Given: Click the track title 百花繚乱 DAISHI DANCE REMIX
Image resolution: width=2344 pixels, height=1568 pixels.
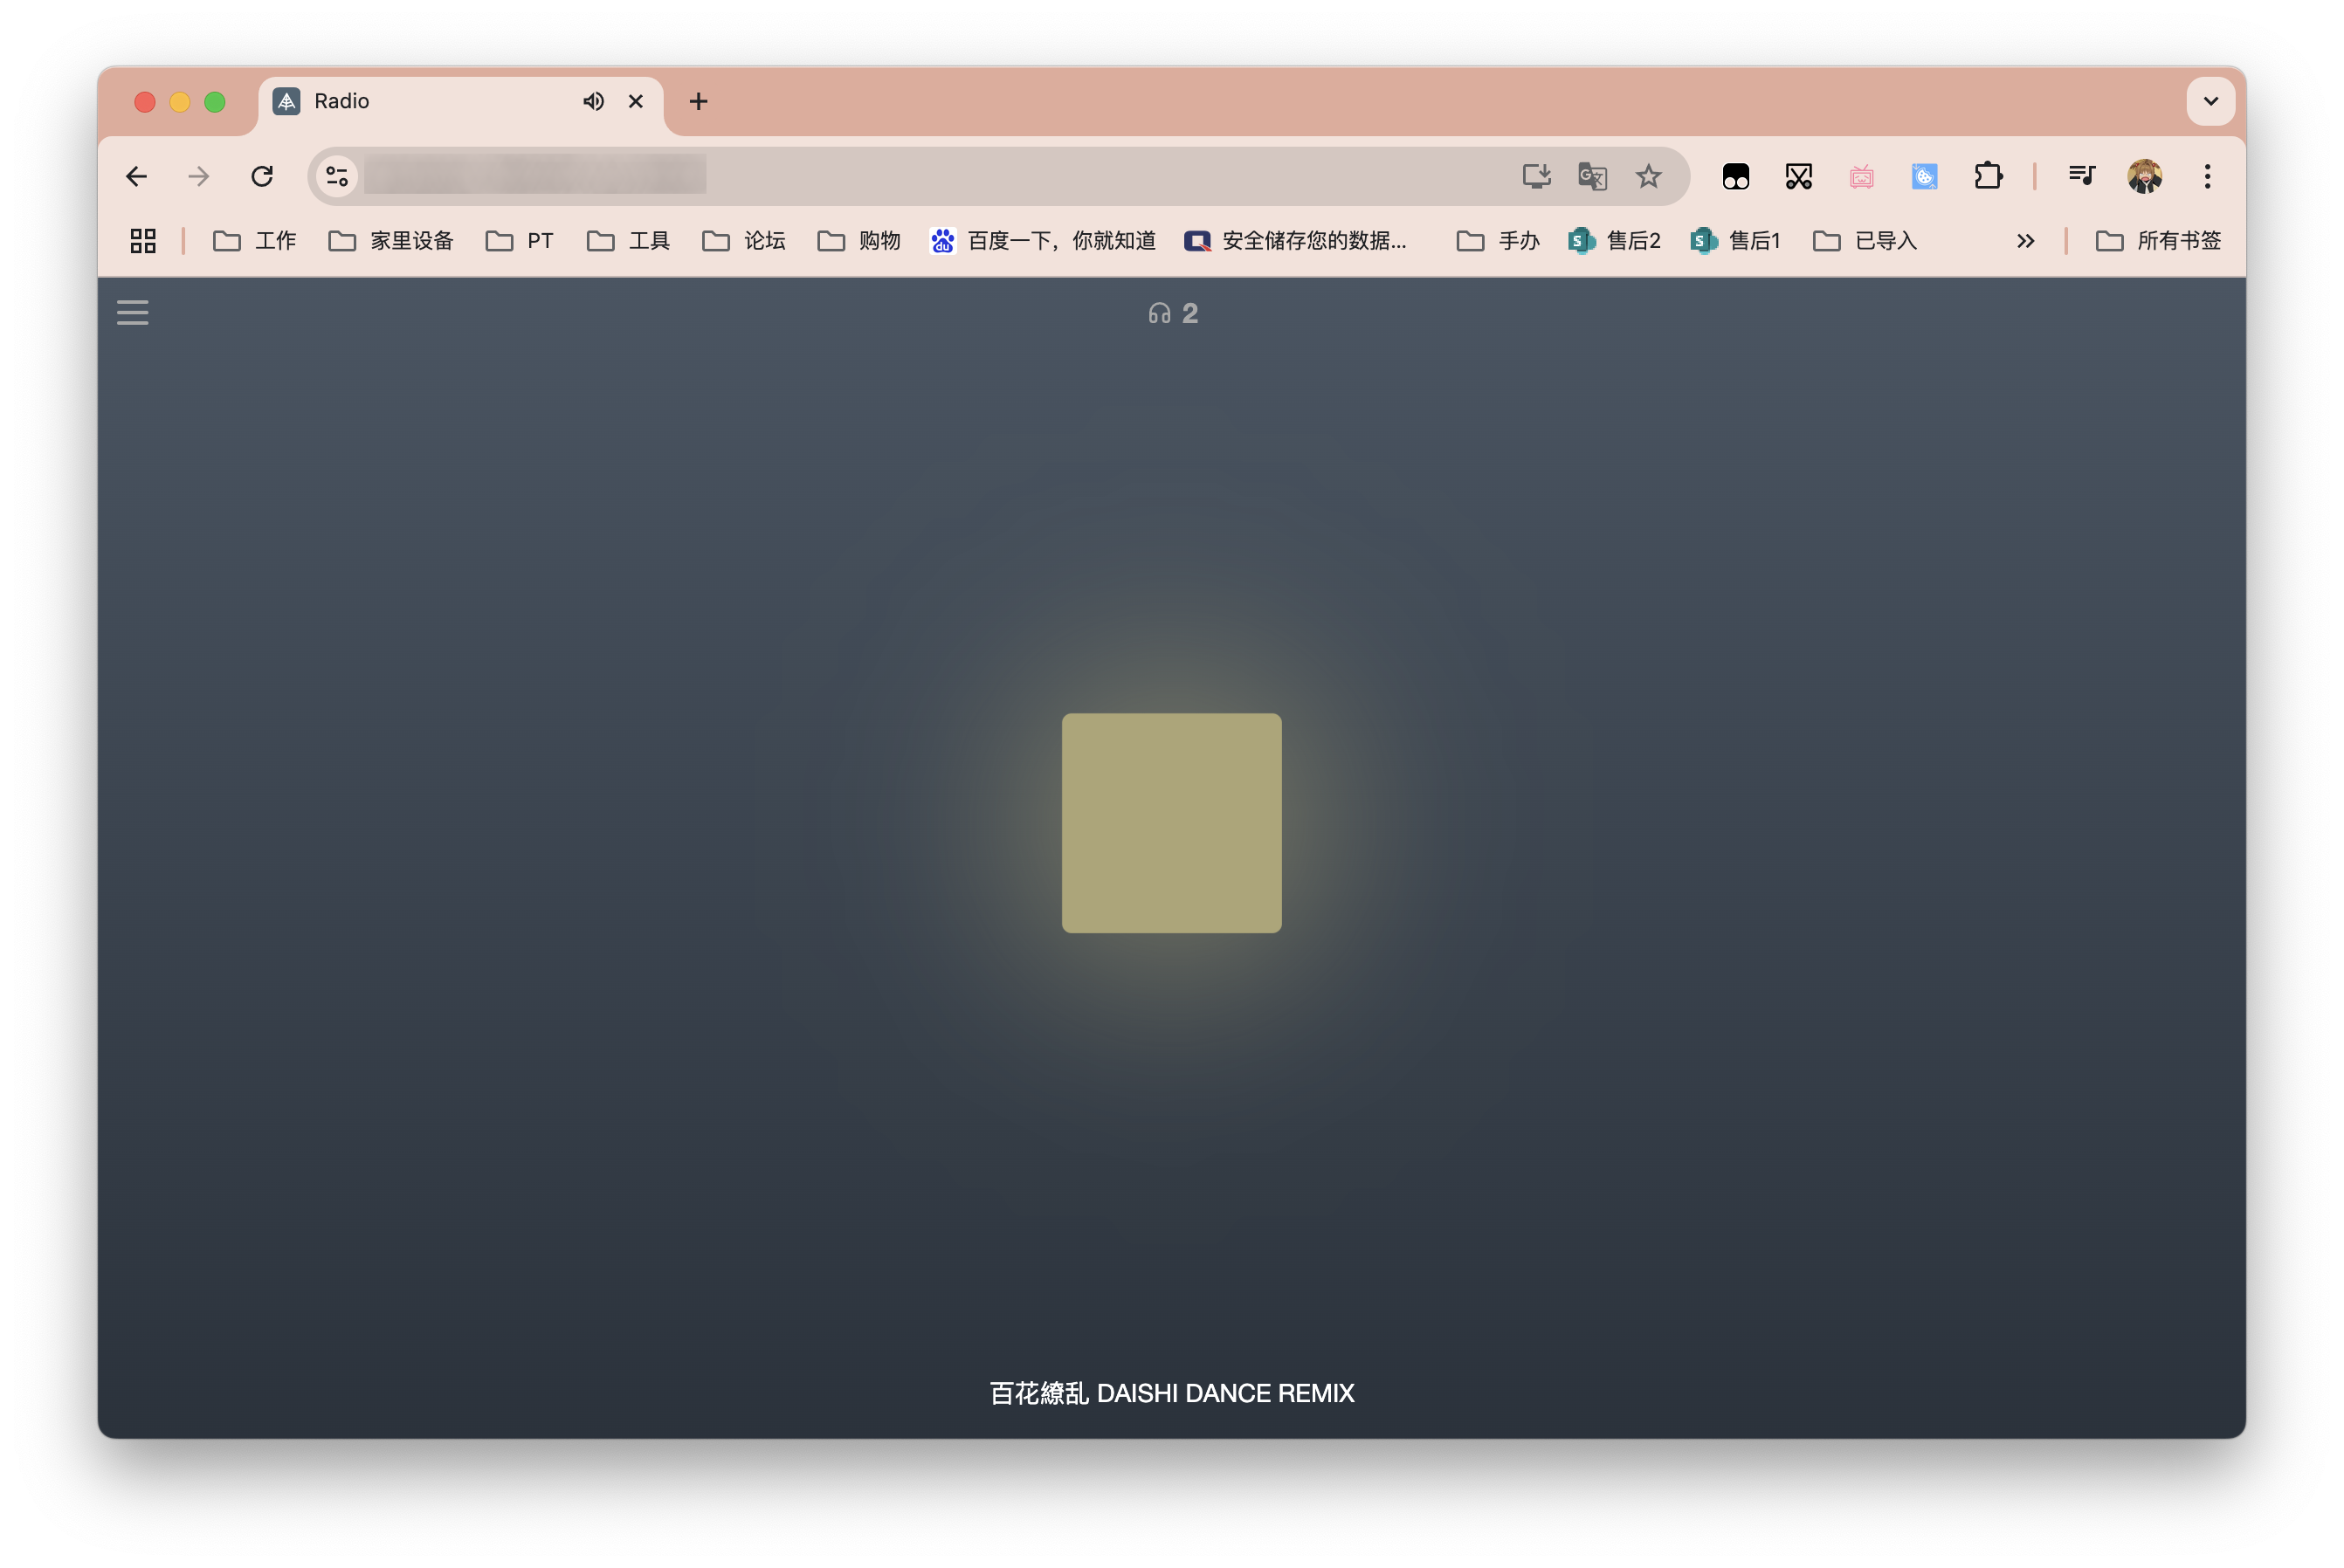Looking at the screenshot, I should point(1171,1393).
